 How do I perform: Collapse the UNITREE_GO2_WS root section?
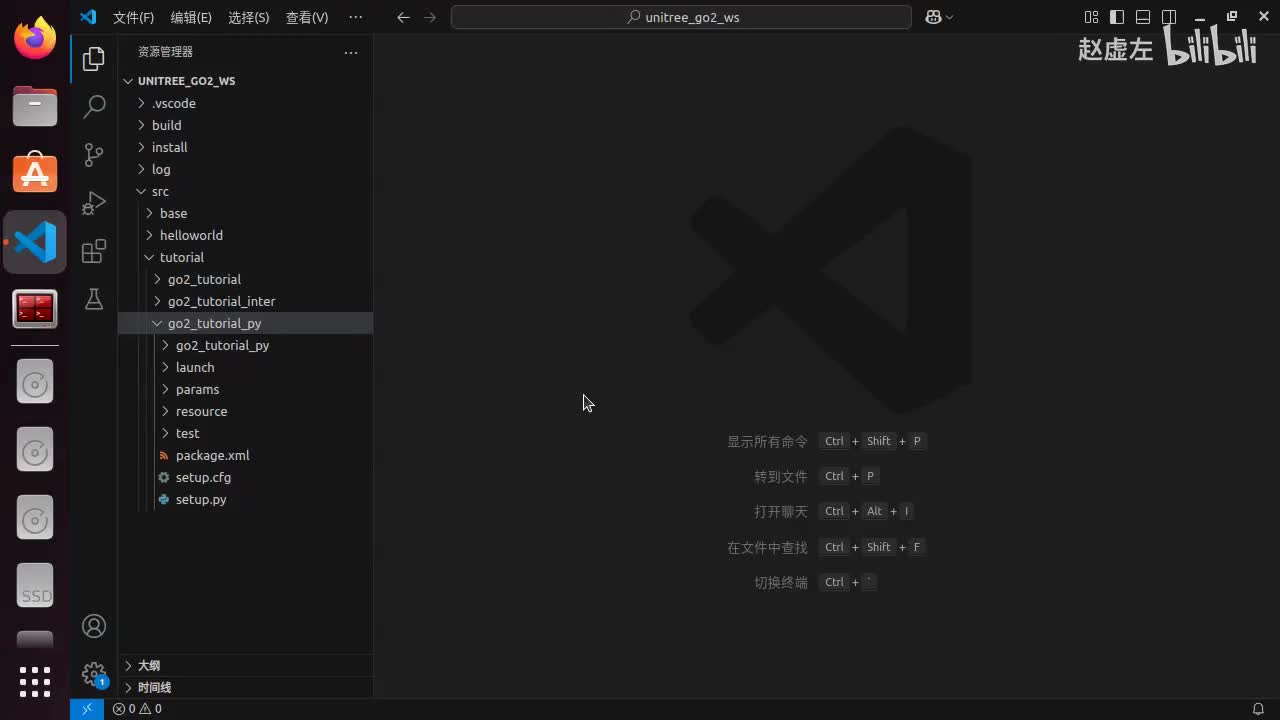245,81
